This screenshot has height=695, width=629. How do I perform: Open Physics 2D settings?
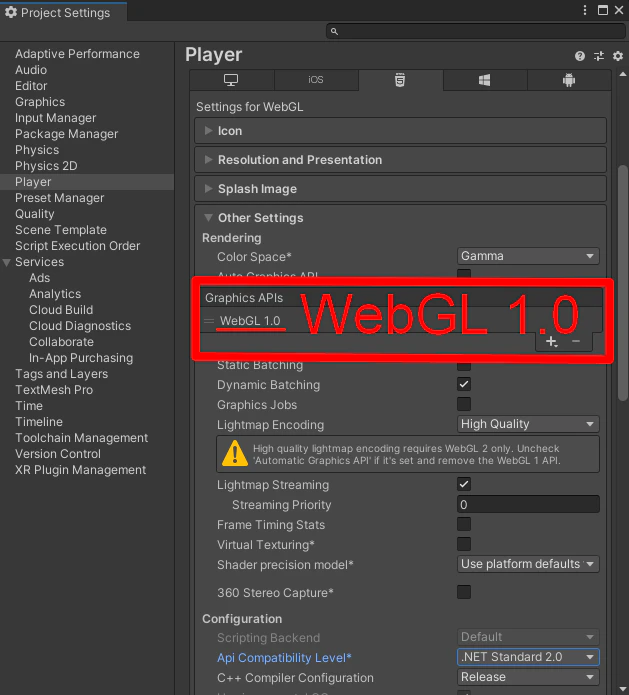click(x=46, y=166)
